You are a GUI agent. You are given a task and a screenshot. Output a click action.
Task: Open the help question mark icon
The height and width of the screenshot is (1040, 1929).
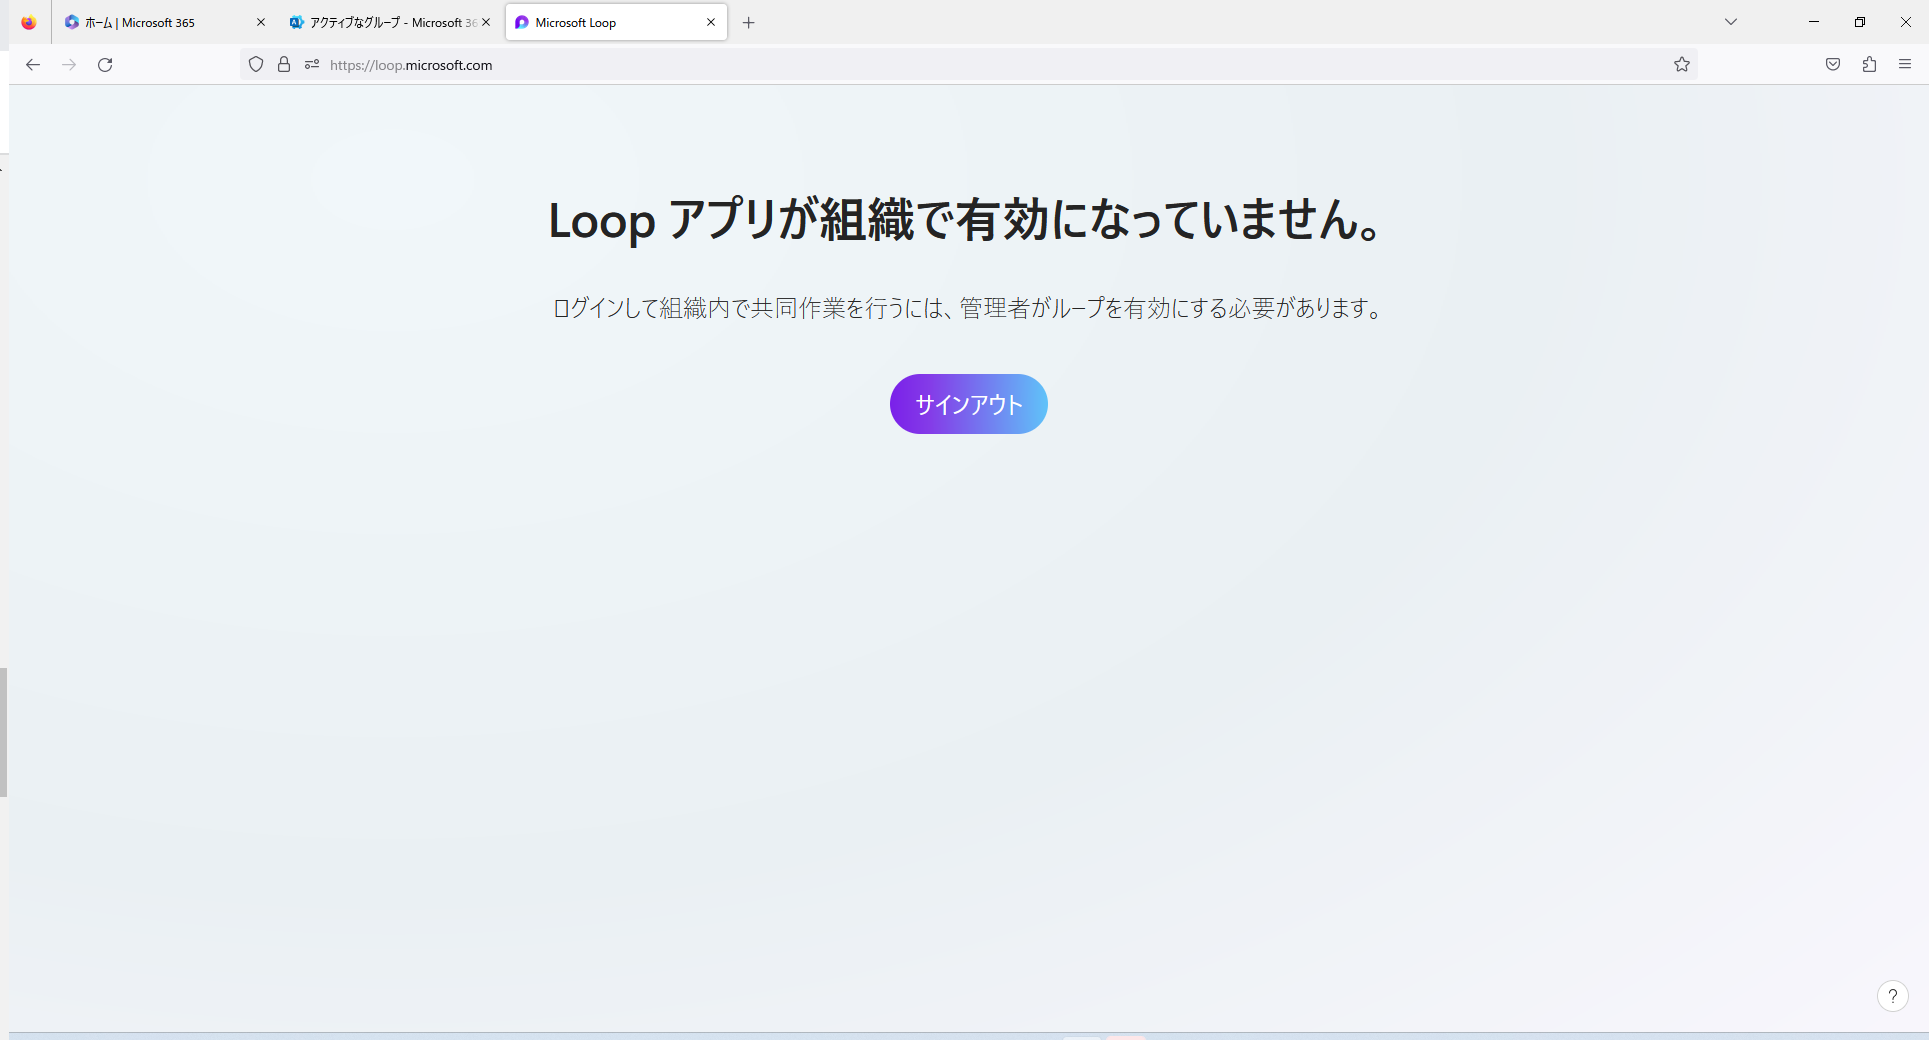[x=1892, y=996]
